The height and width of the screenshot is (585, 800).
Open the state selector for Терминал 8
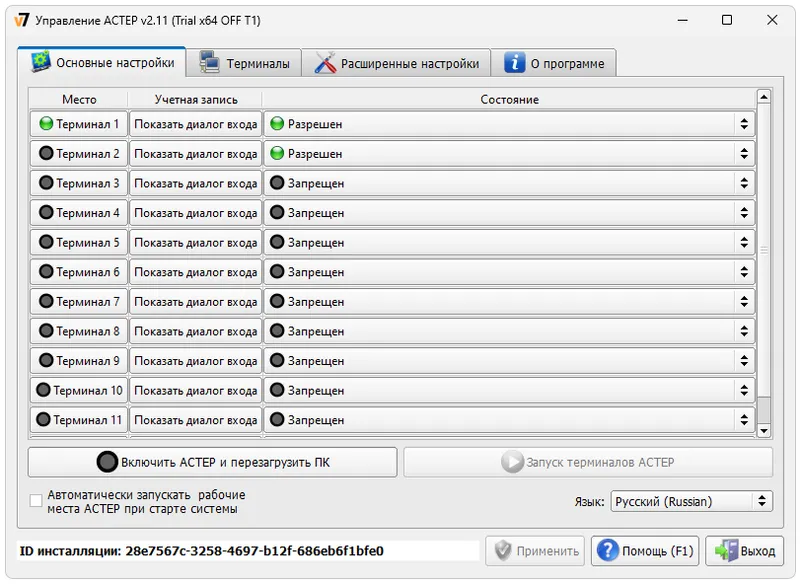click(509, 330)
